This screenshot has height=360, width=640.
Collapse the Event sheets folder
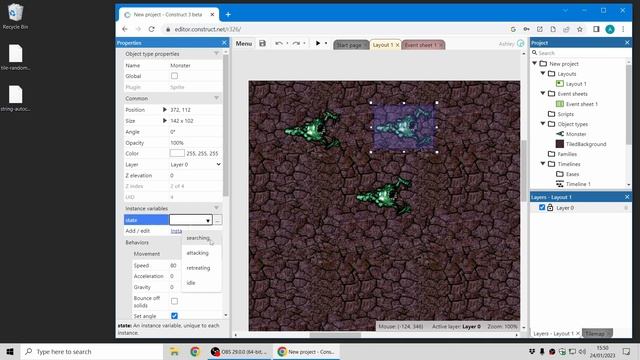click(543, 93)
